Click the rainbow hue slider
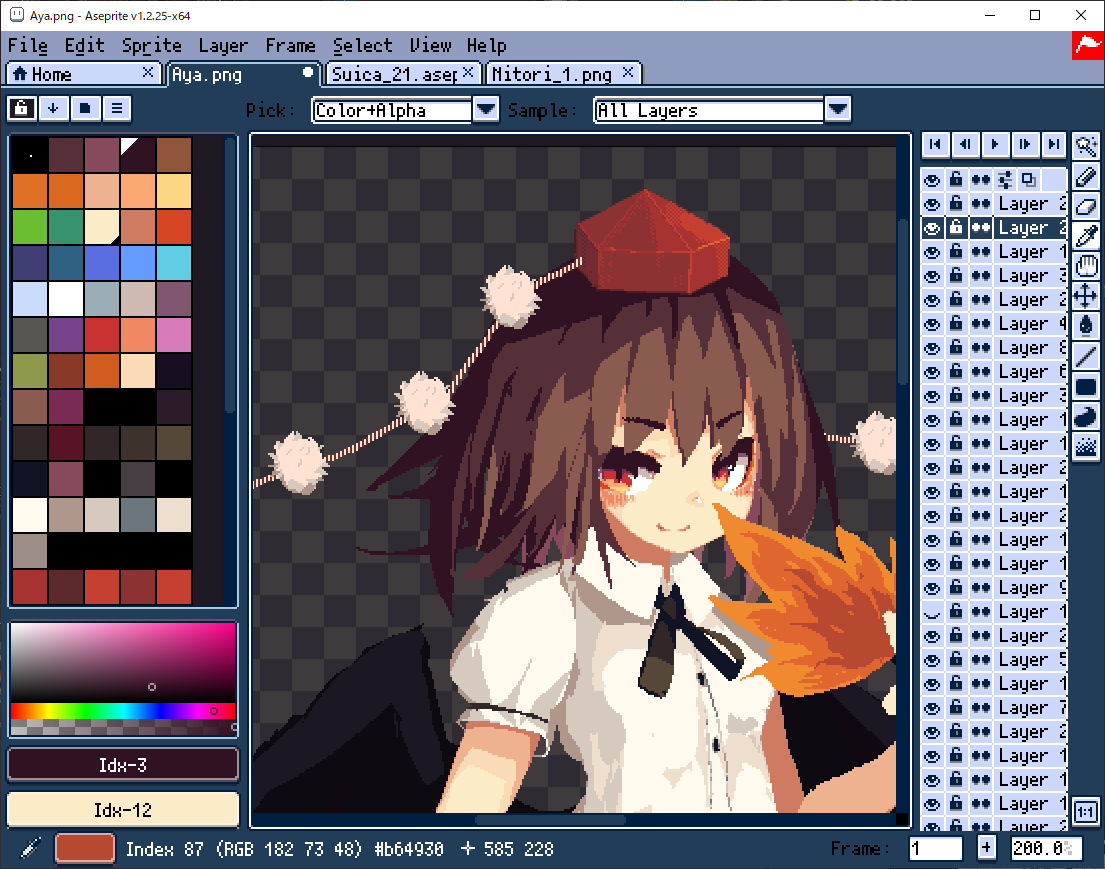This screenshot has width=1105, height=869. [x=123, y=711]
